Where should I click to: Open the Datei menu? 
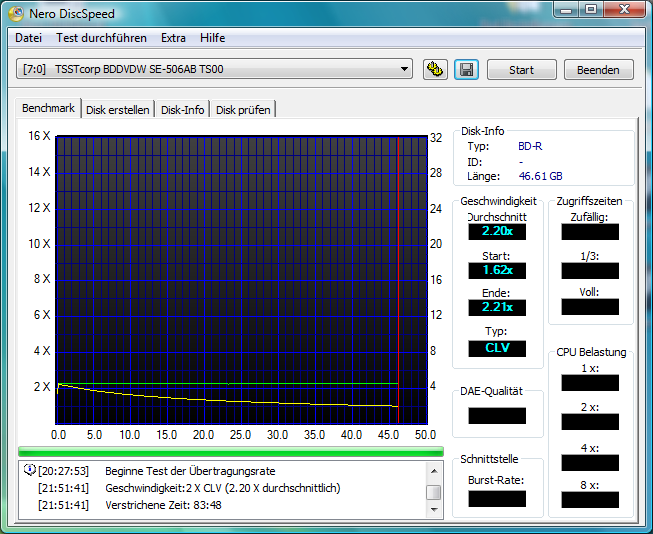tap(28, 38)
